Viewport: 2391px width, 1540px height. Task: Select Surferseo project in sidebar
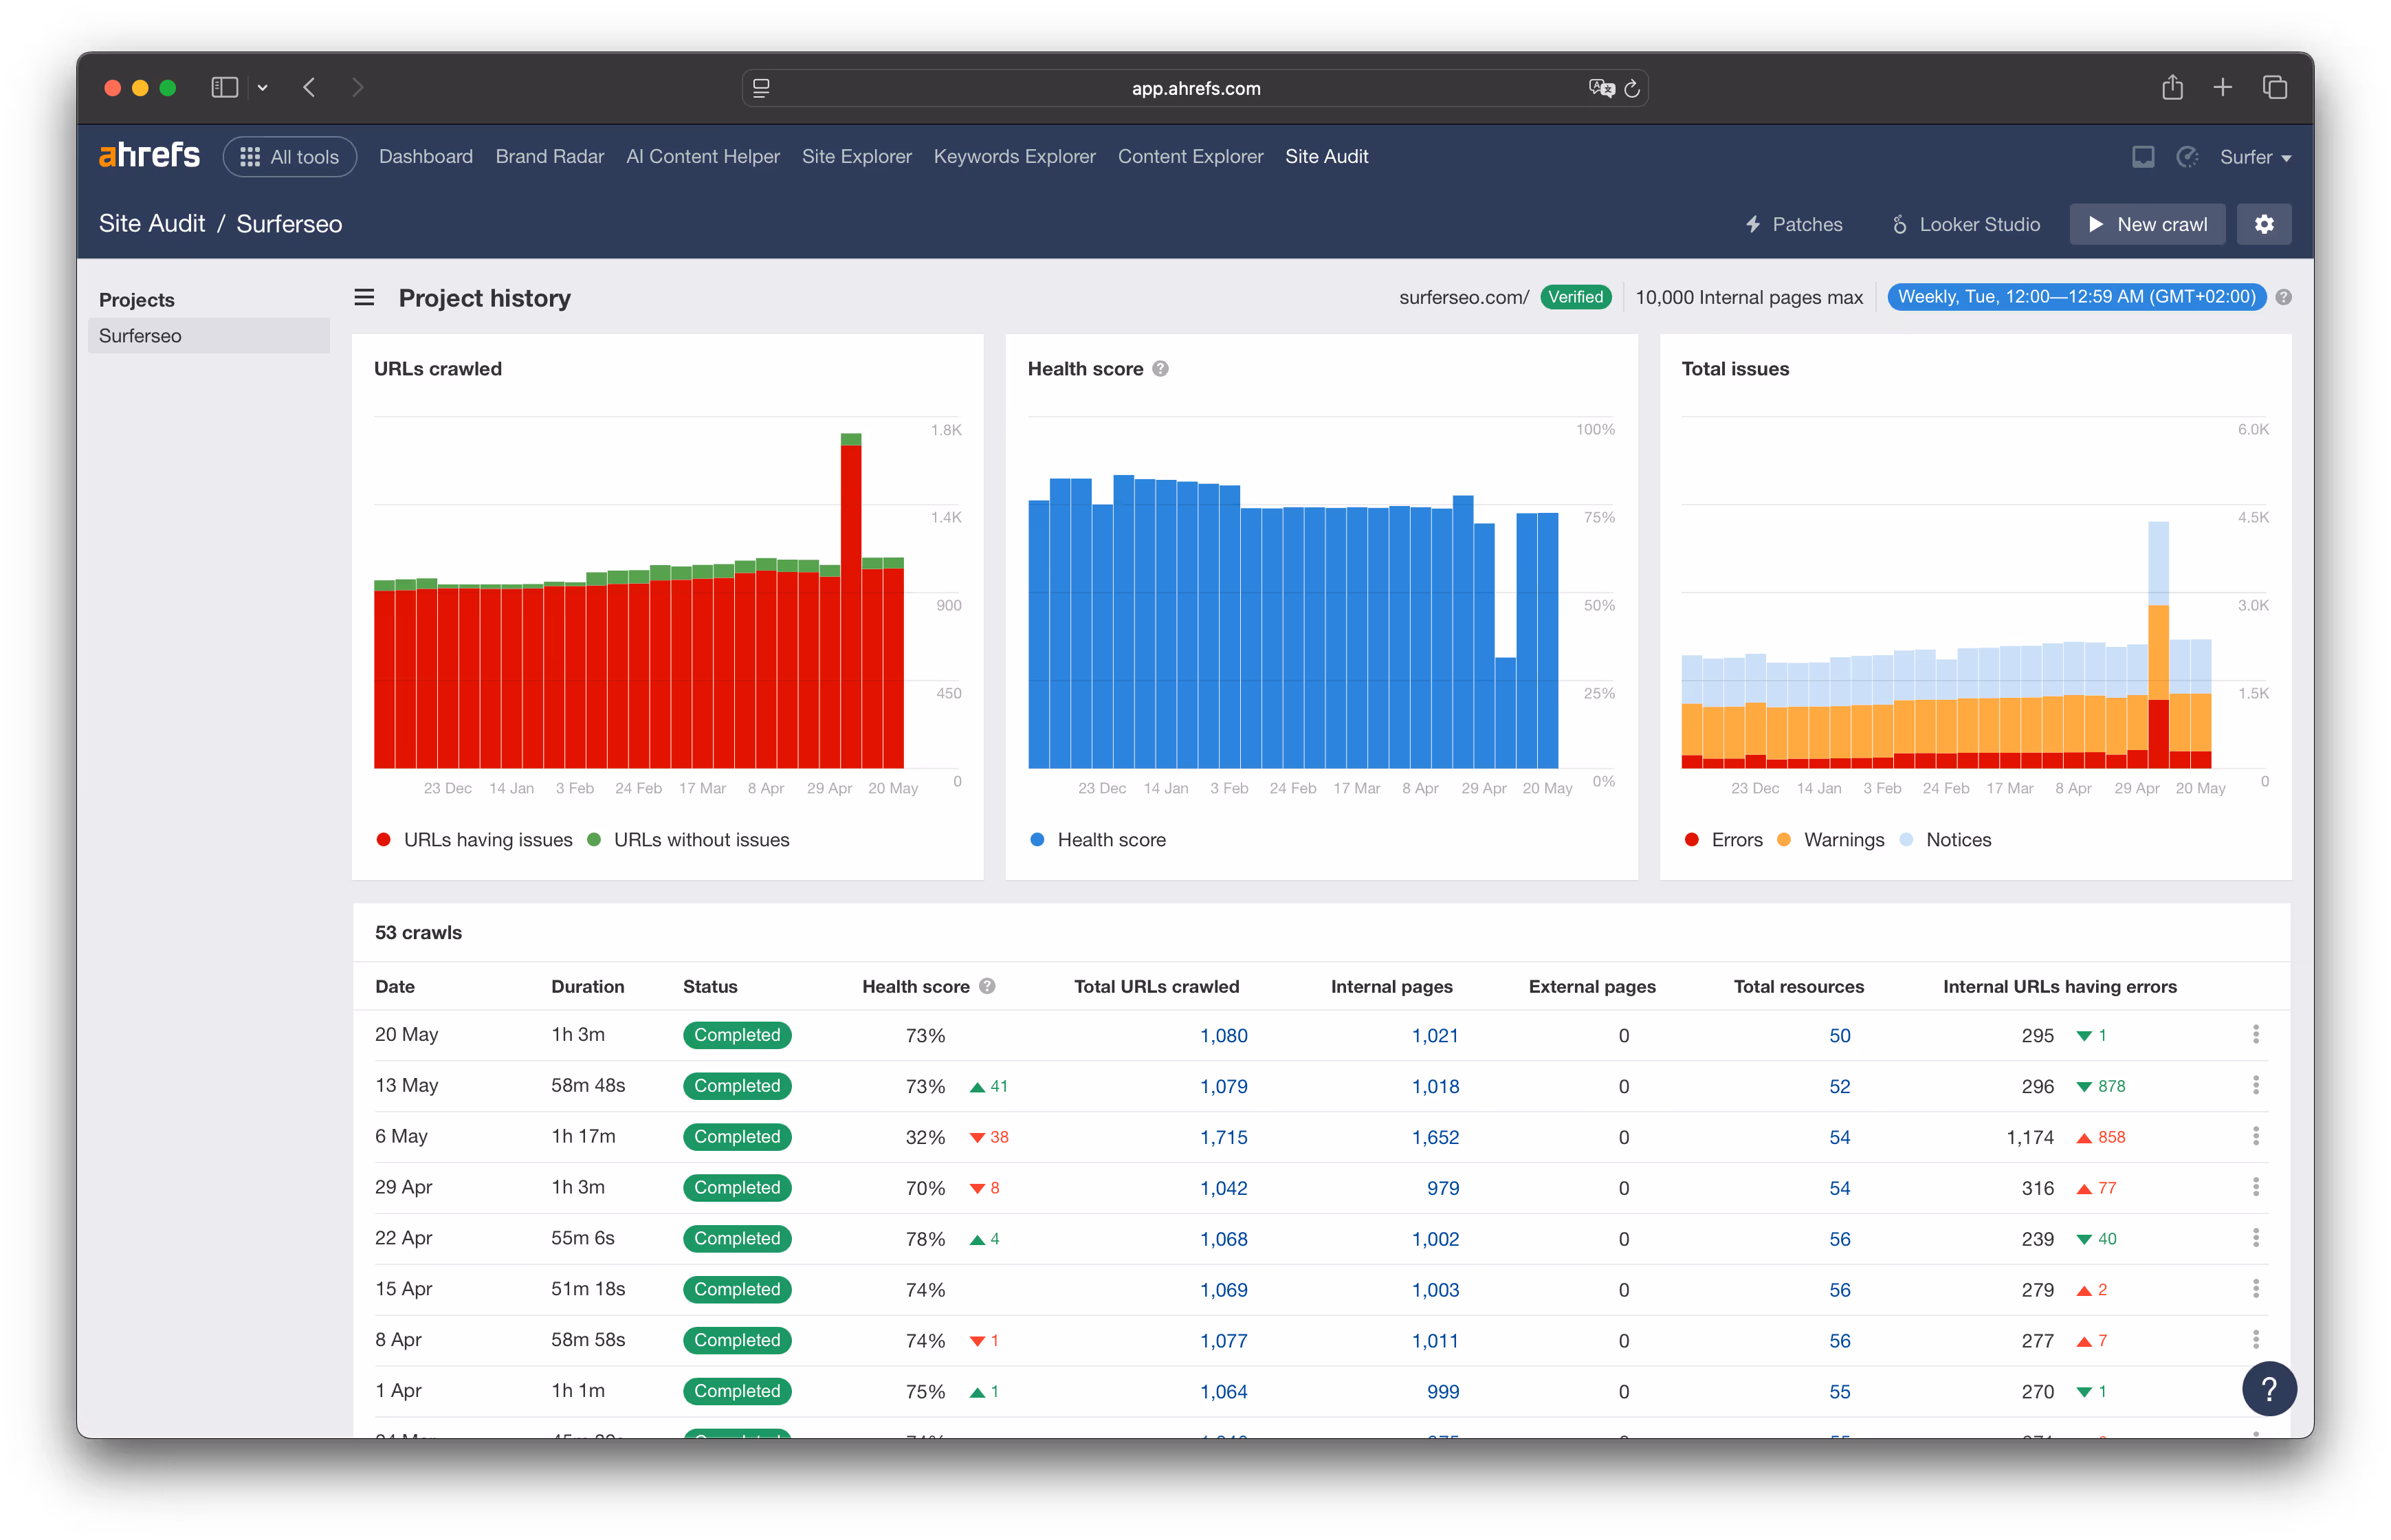(x=140, y=336)
